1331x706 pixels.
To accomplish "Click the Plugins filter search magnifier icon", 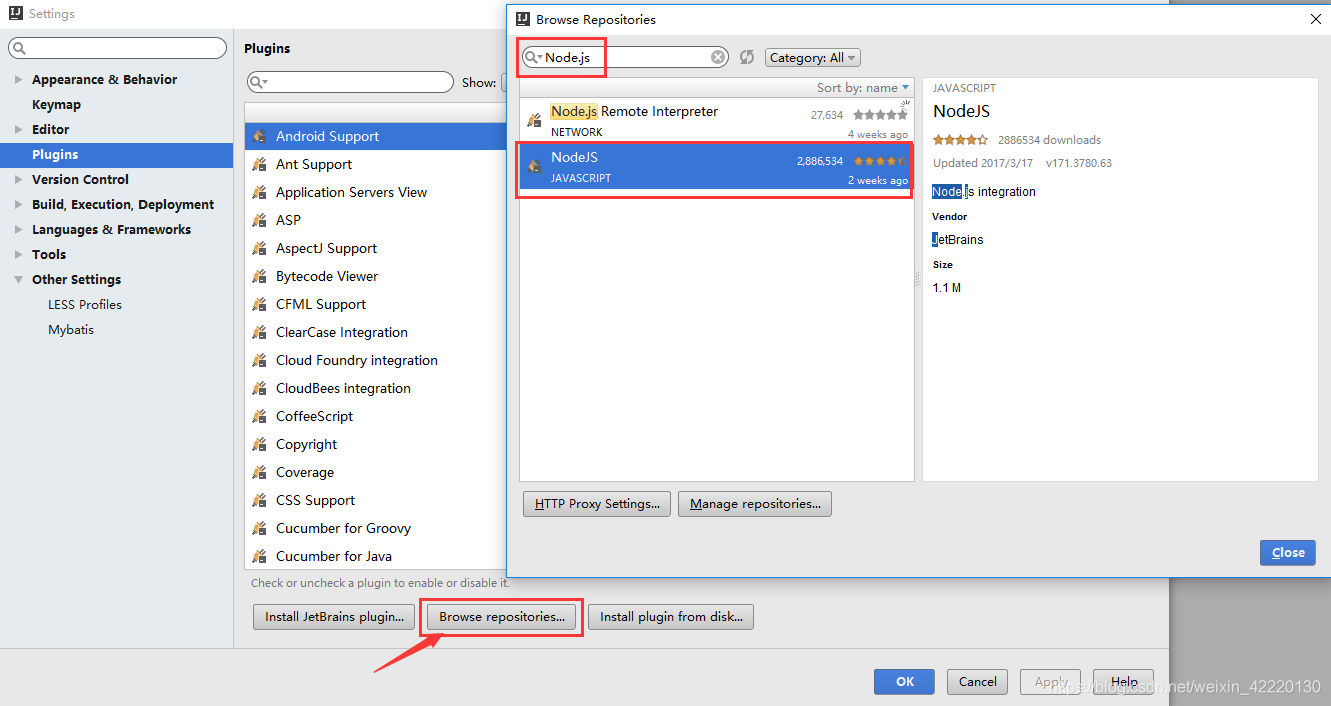I will 259,82.
